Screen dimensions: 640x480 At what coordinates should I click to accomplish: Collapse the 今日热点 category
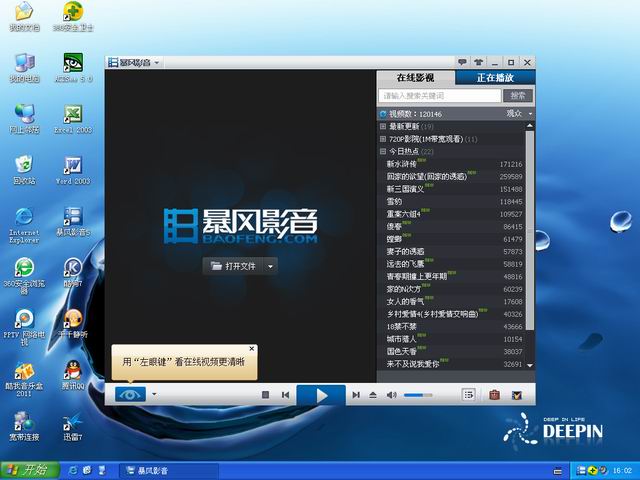point(383,151)
